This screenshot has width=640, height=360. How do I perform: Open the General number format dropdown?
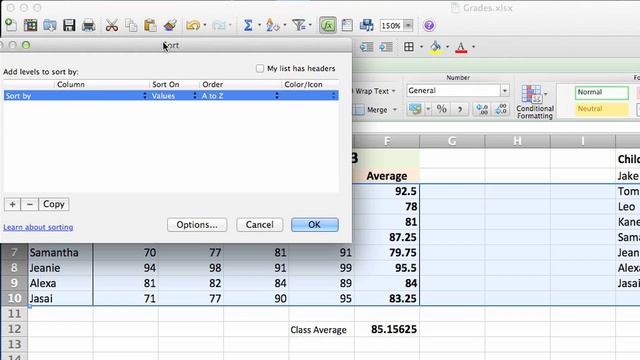[x=505, y=90]
